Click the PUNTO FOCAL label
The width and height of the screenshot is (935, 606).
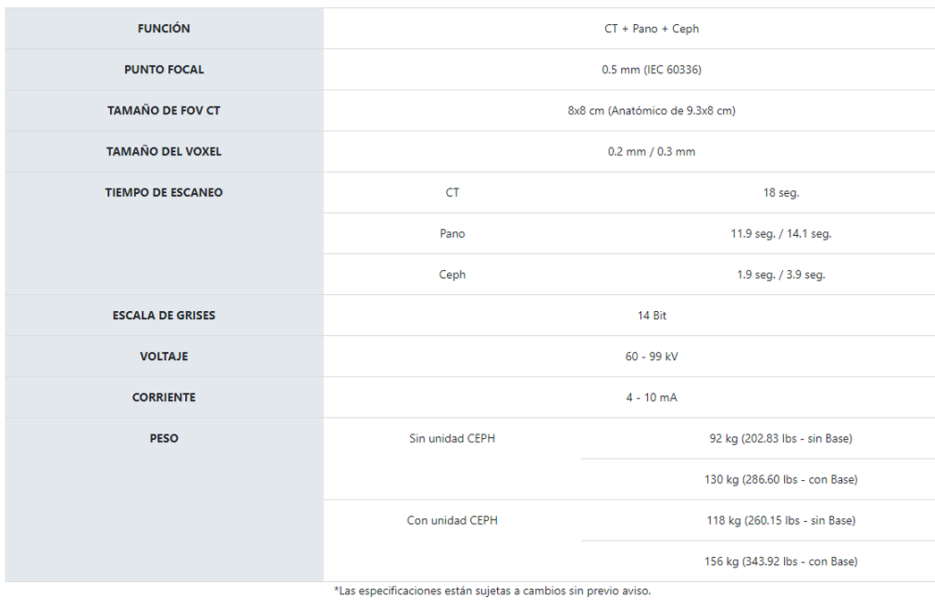[x=163, y=70]
